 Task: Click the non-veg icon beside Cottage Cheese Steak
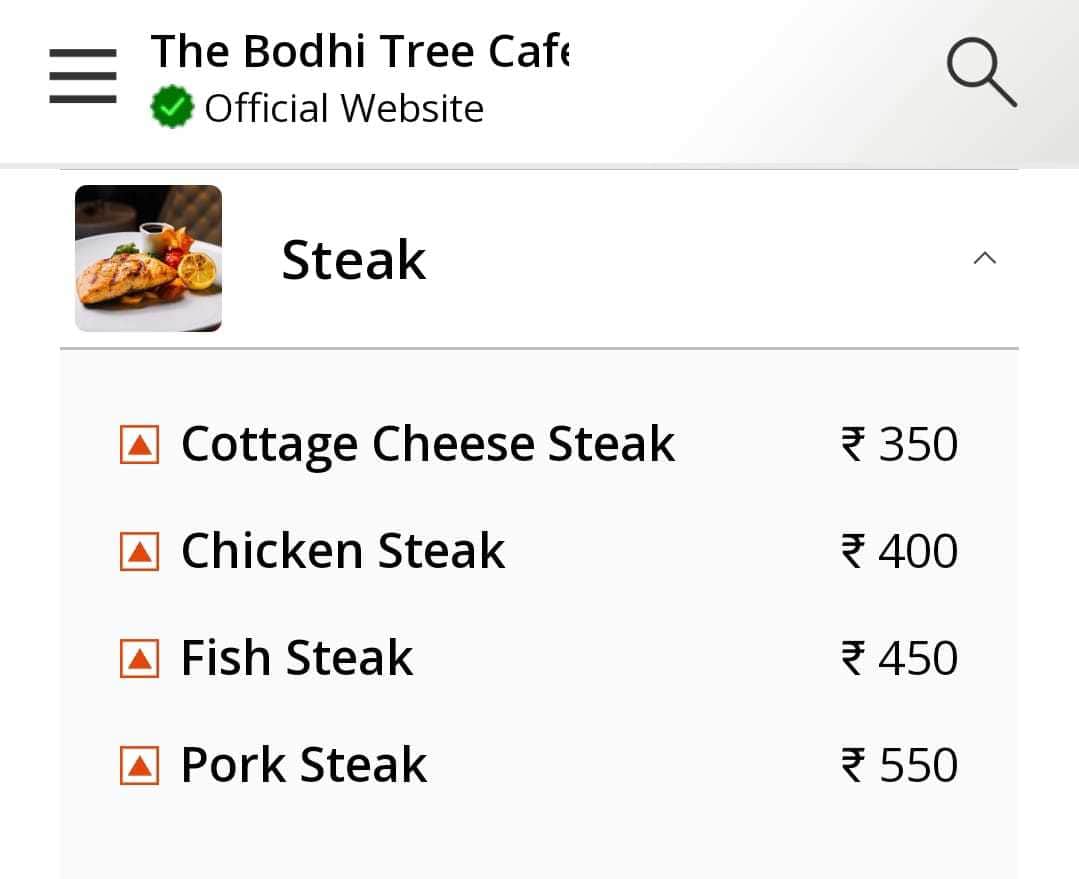pos(141,443)
